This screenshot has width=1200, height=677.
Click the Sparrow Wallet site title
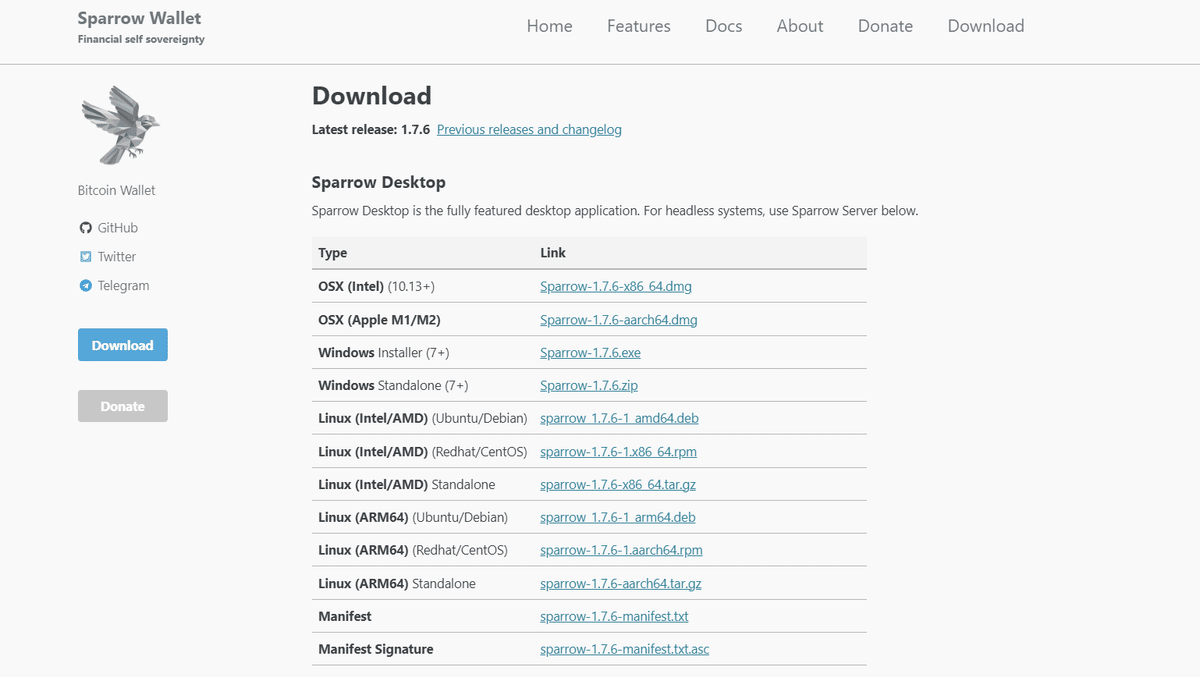tap(139, 18)
